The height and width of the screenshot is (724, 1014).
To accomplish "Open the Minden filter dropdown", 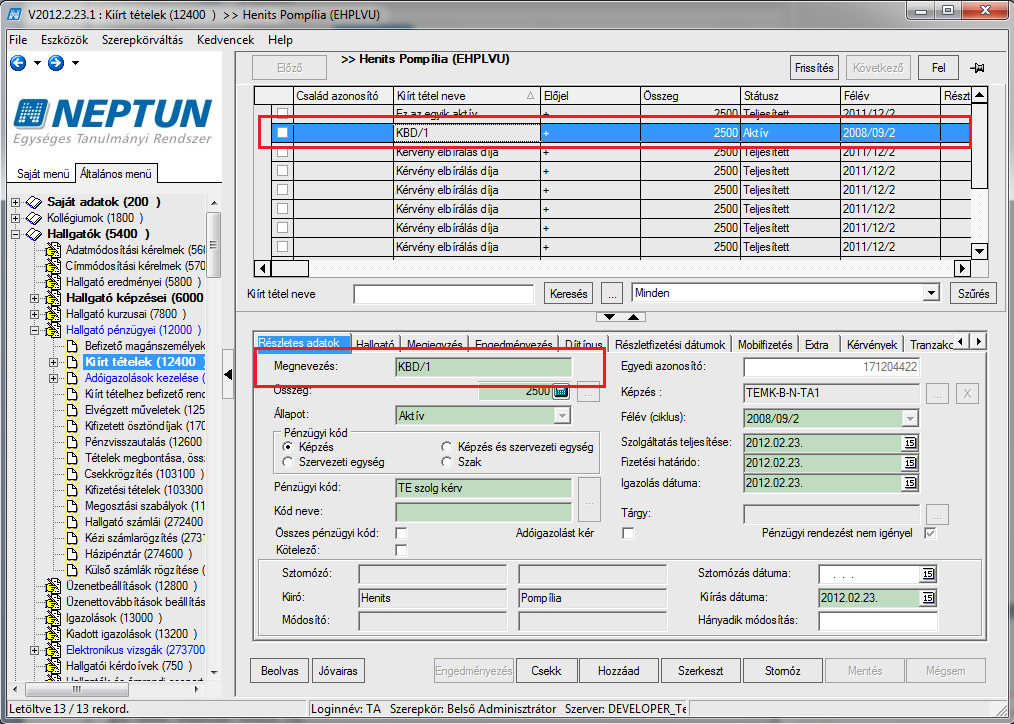I will (x=931, y=293).
